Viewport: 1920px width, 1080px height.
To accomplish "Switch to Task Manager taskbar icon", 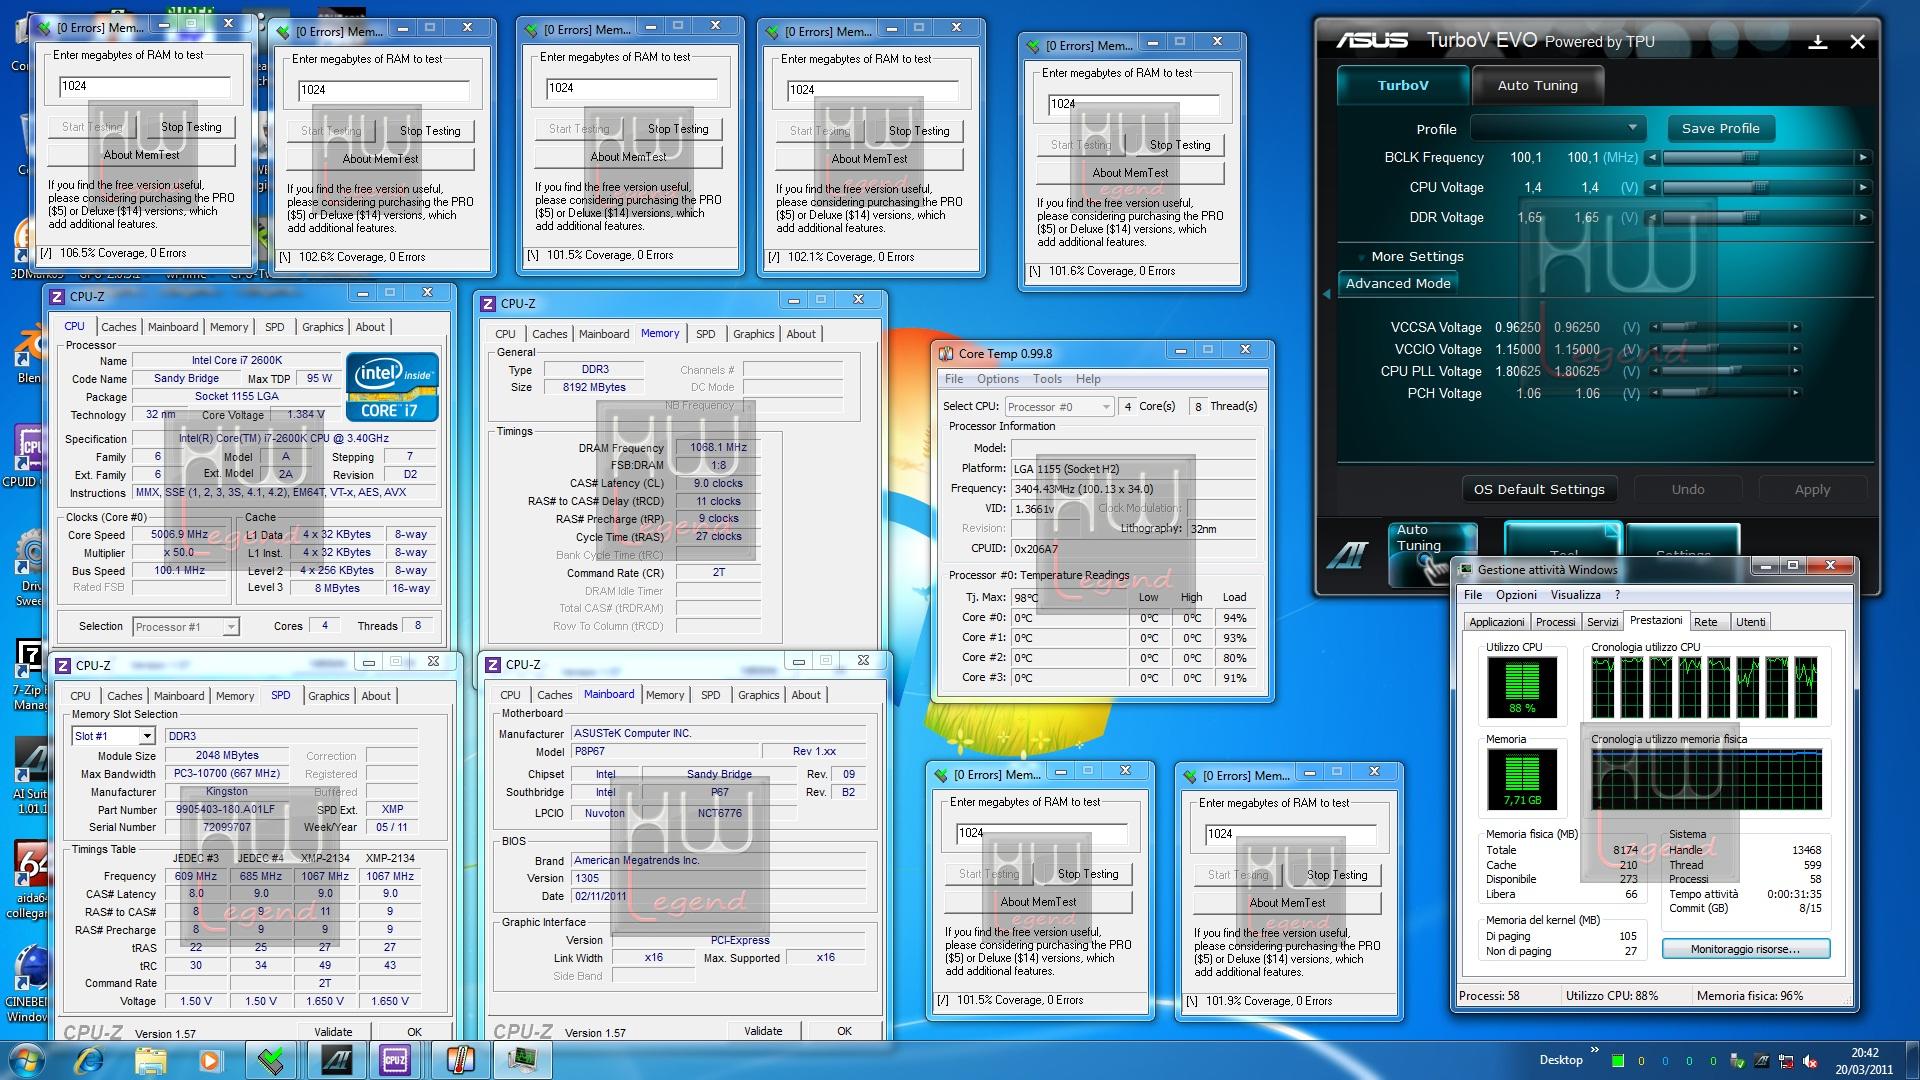I will [521, 1060].
